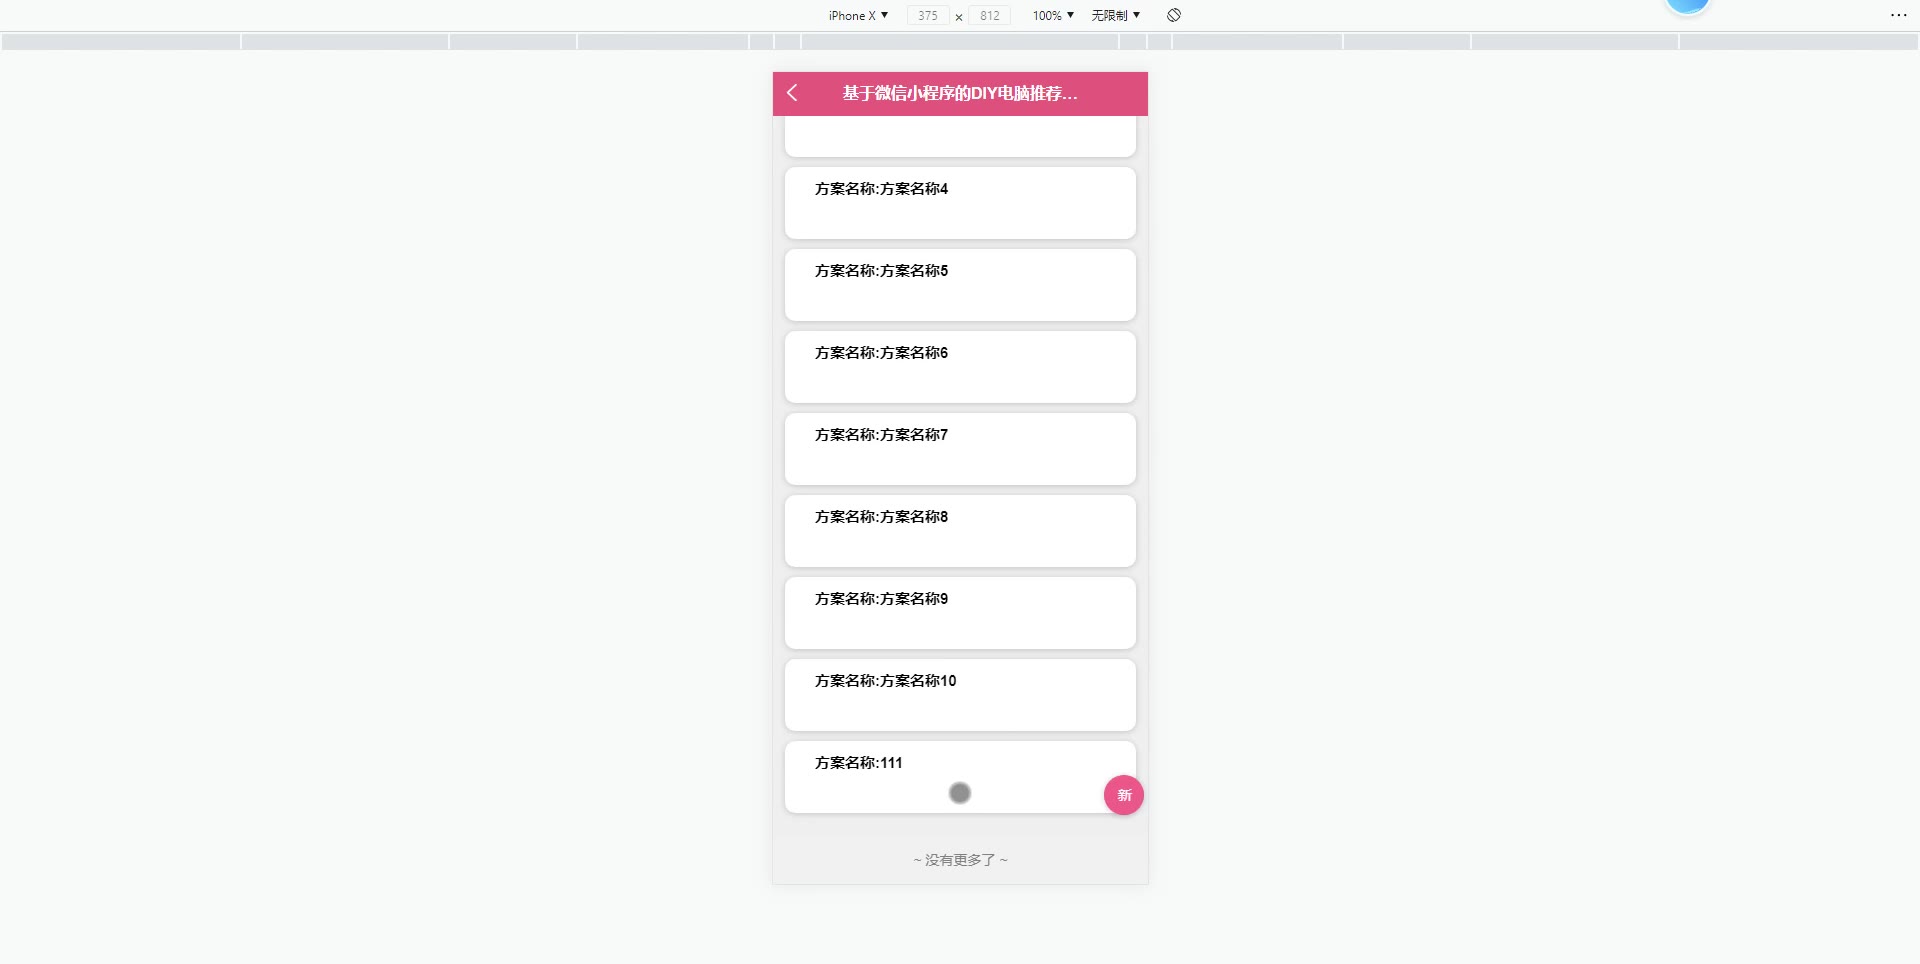Open the three-dots more options menu
Screen dimensions: 1920x964
[1898, 15]
